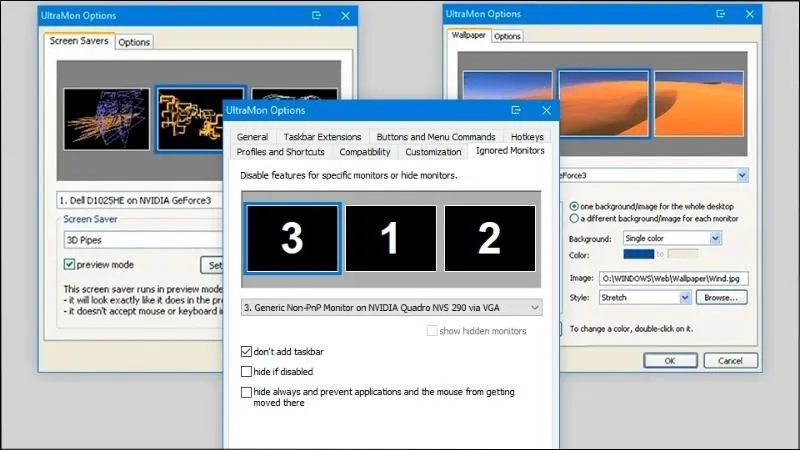Select monitor 3 in Ignored Monitors preview
Image resolution: width=800 pixels, height=450 pixels.
[x=293, y=238]
